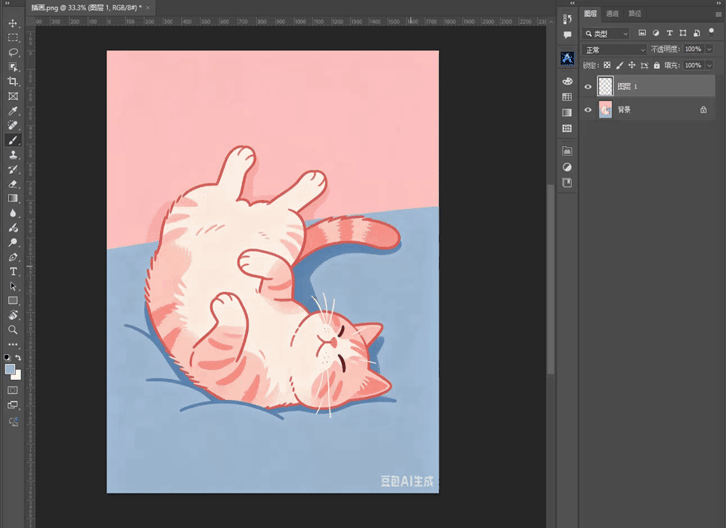The width and height of the screenshot is (726, 528).
Task: Open the History panel icon
Action: coord(567,19)
